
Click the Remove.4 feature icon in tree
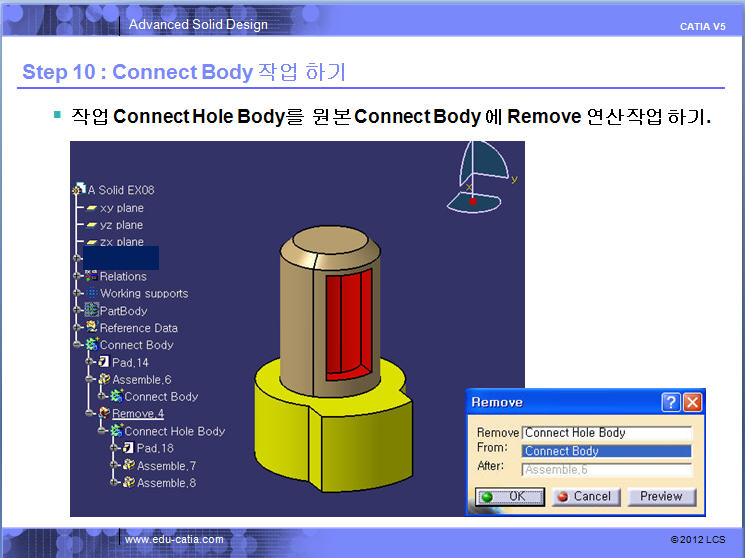(104, 414)
